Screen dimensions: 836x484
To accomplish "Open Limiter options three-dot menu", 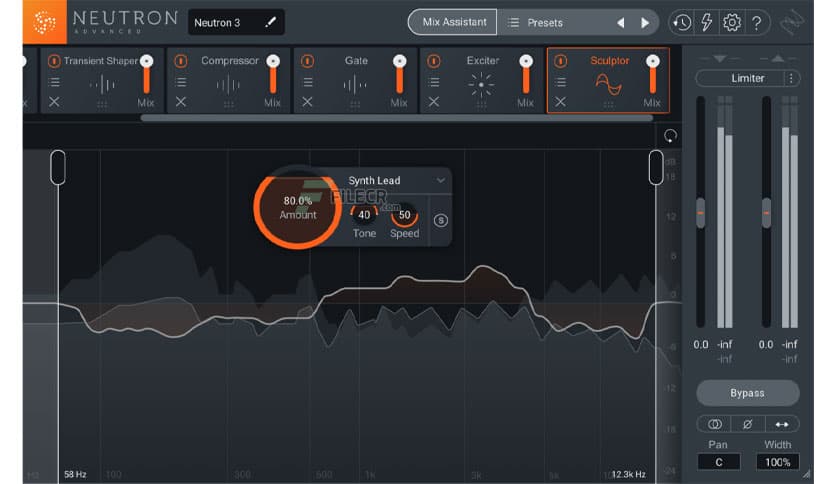I will (791, 78).
